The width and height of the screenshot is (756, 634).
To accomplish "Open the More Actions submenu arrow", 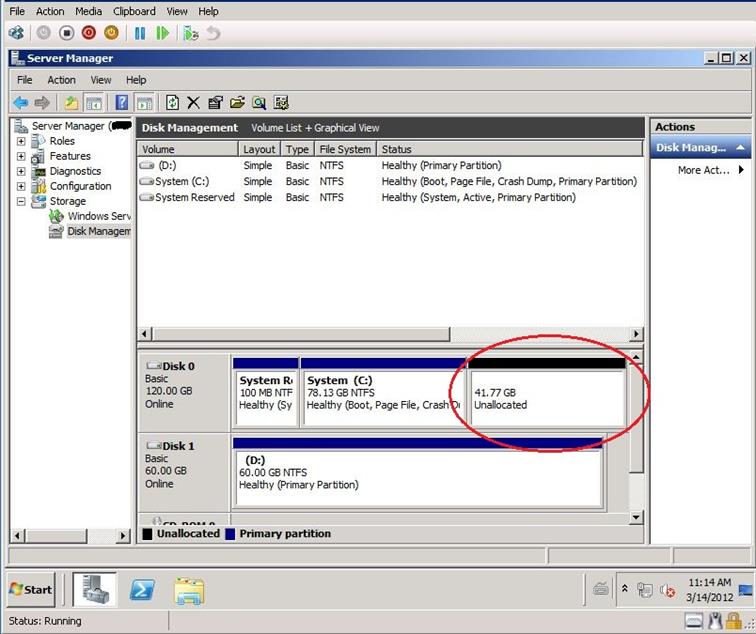I will (x=741, y=170).
